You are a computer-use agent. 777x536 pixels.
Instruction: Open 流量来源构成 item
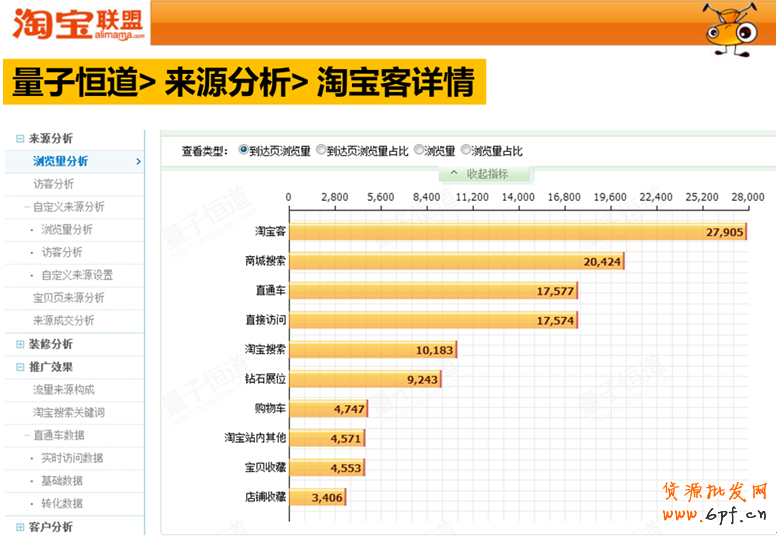tap(63, 390)
